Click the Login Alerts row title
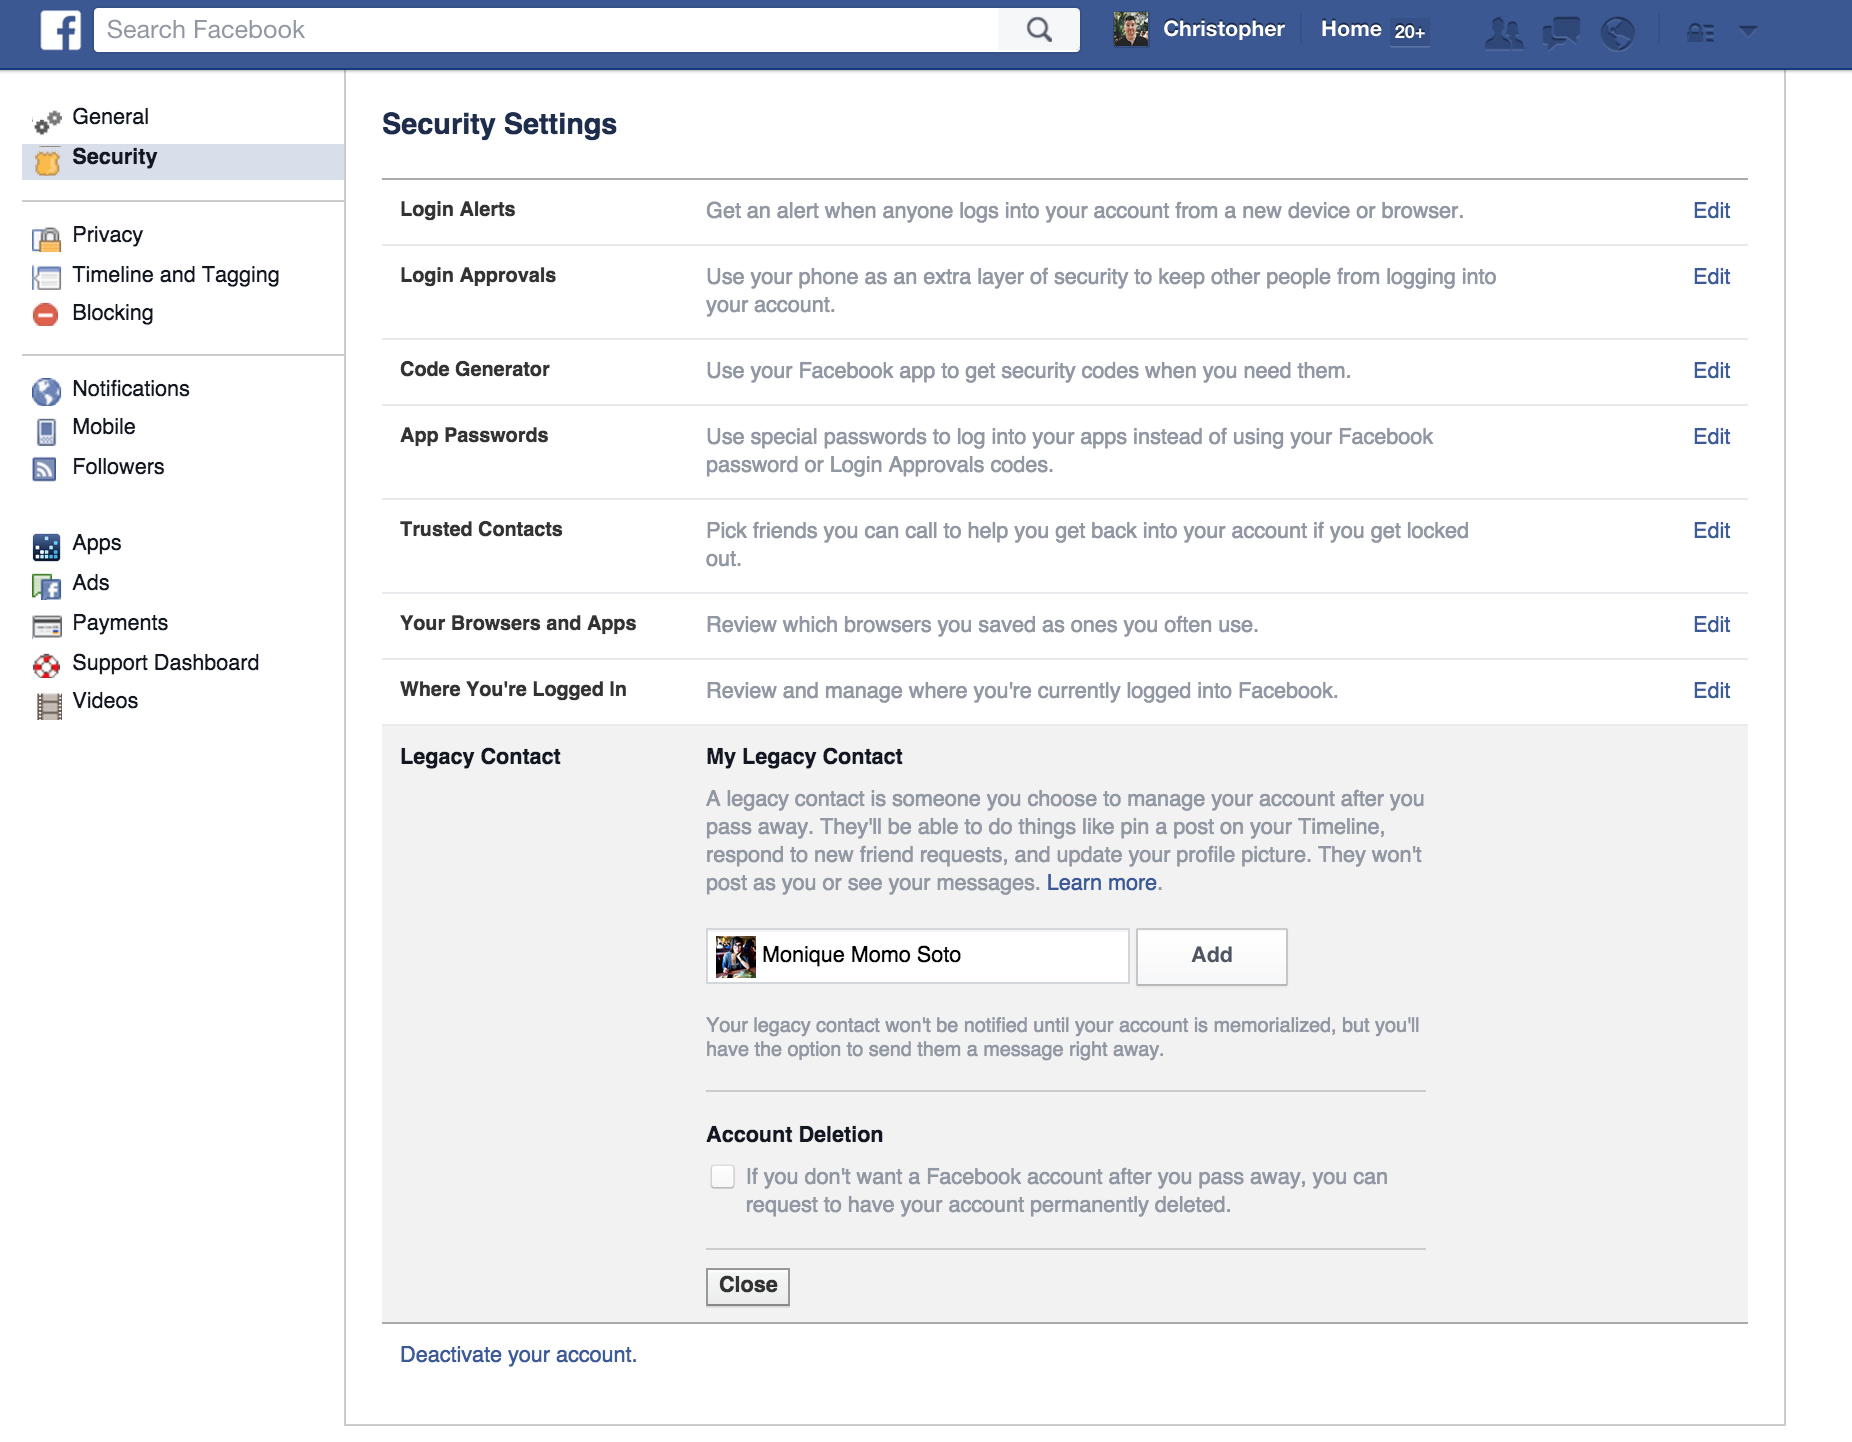This screenshot has height=1442, width=1852. pyautogui.click(x=457, y=209)
